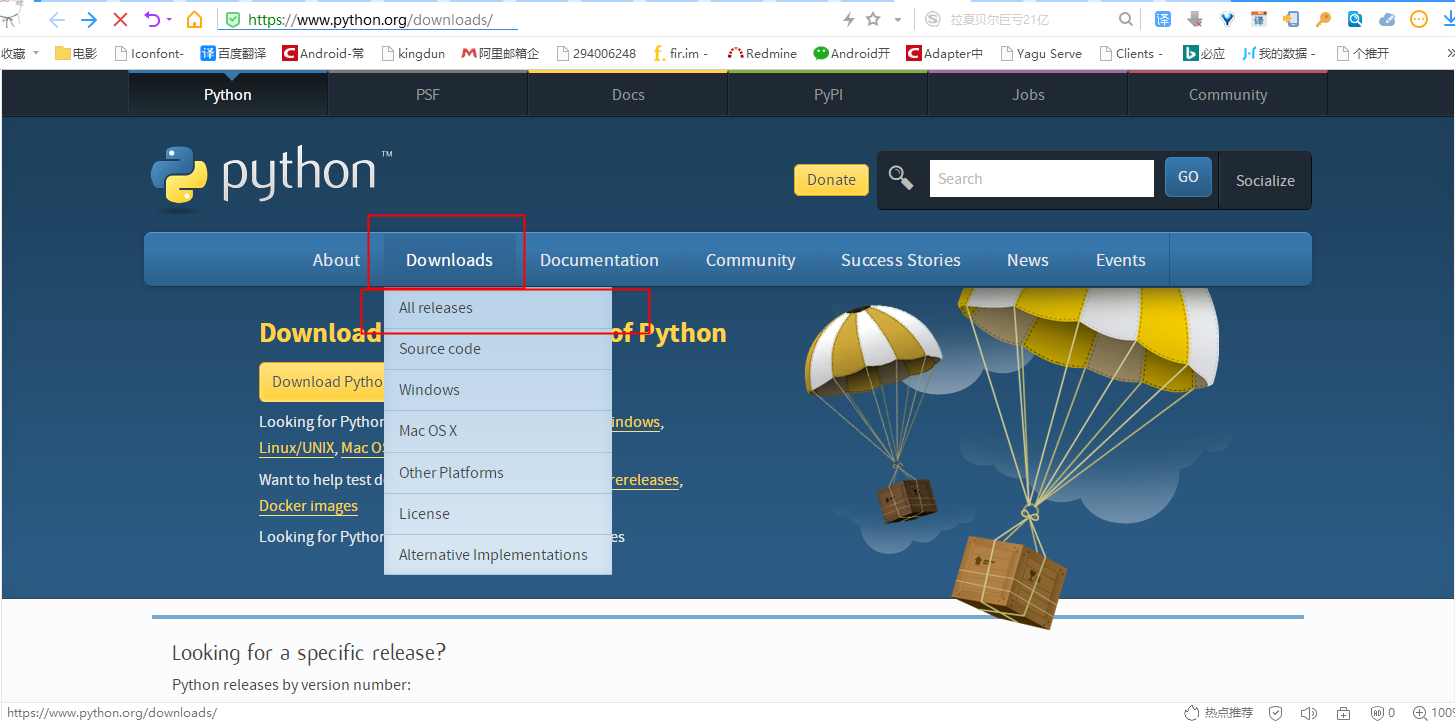Viewport: 1455px width, 721px height.
Task: Open 热点推荐 in the status bar
Action: pyautogui.click(x=1219, y=713)
